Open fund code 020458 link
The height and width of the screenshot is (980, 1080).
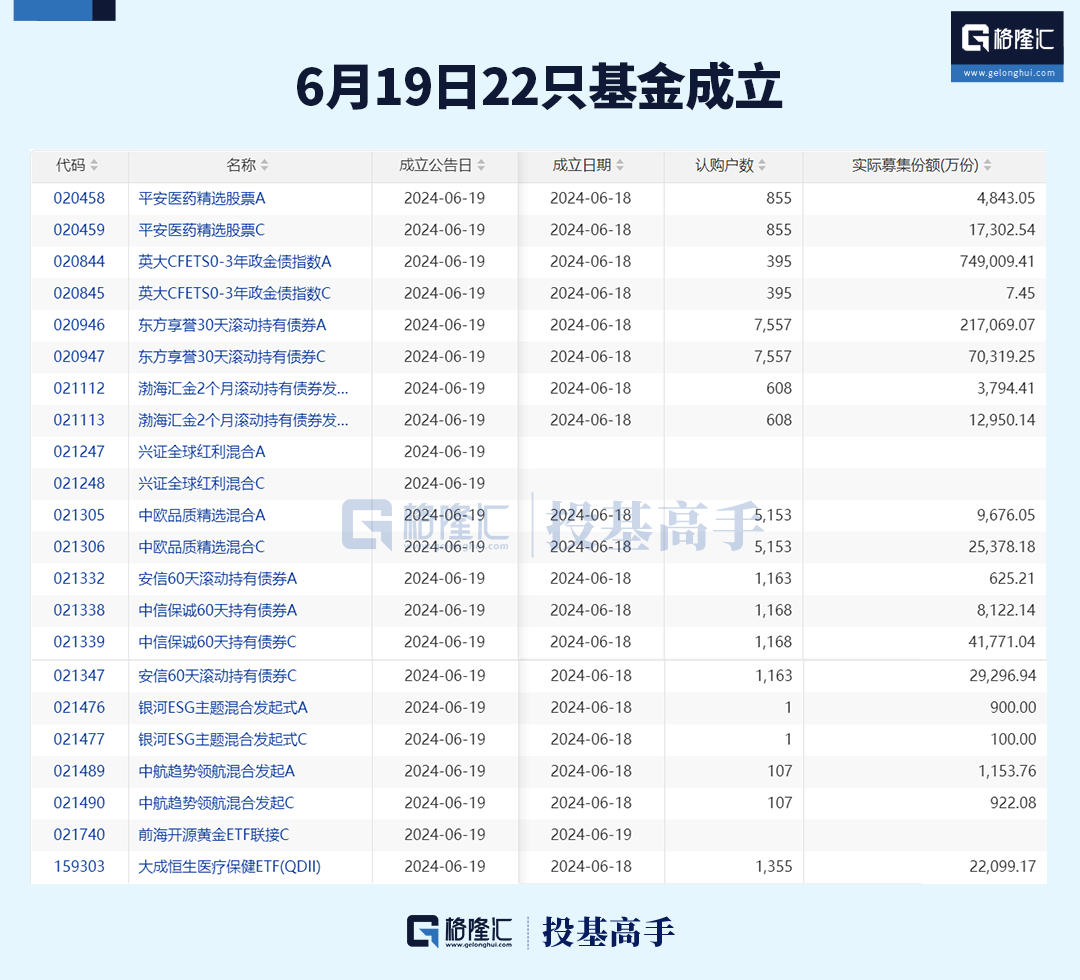pos(79,198)
